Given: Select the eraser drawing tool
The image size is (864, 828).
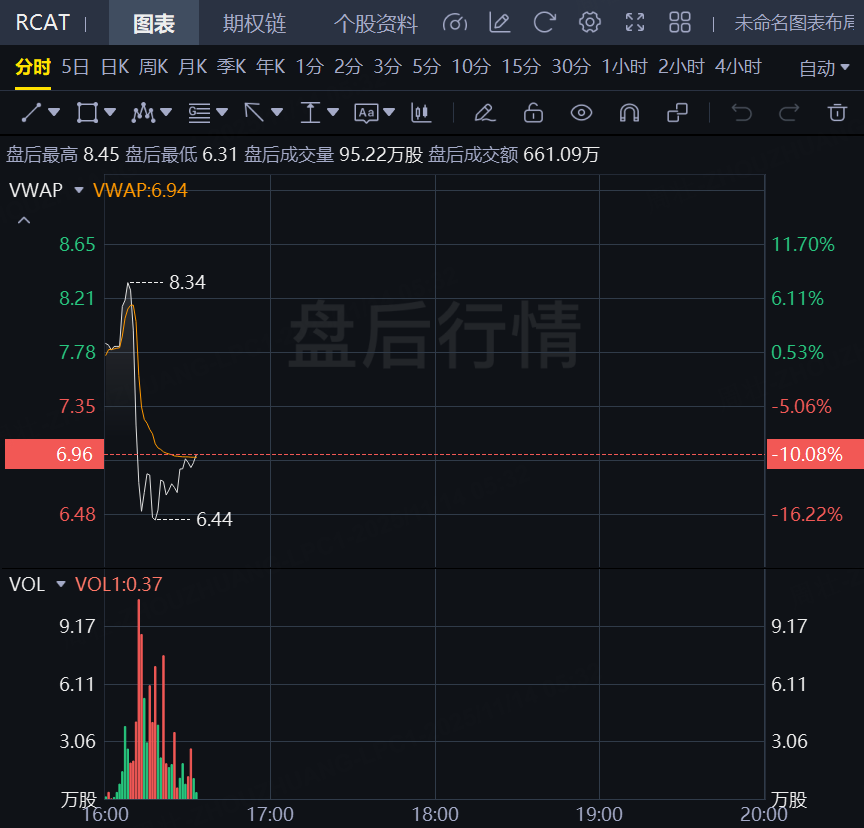Looking at the screenshot, I should click(485, 112).
